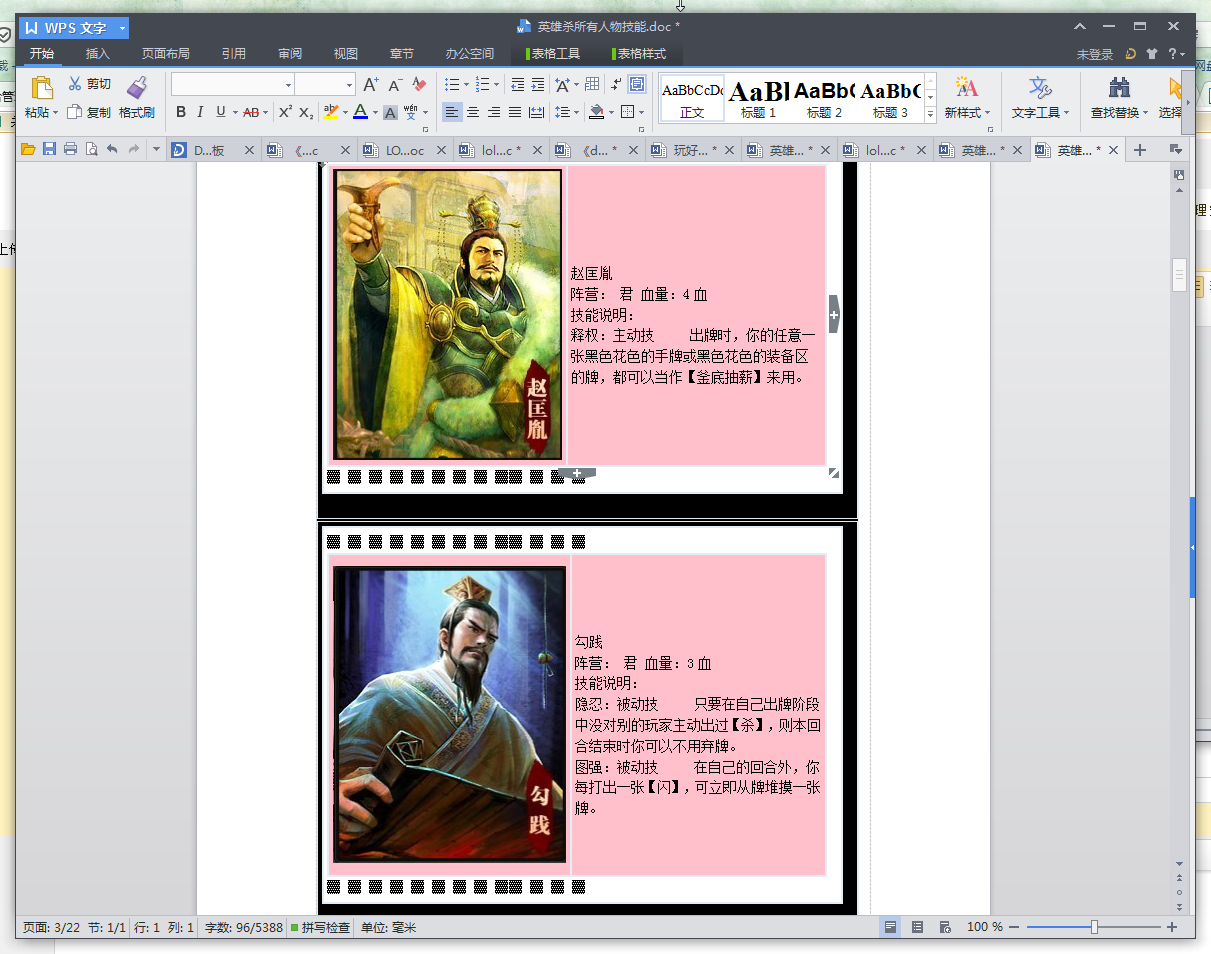Decrease font size with A- icon
This screenshot has width=1211, height=954.
[395, 85]
